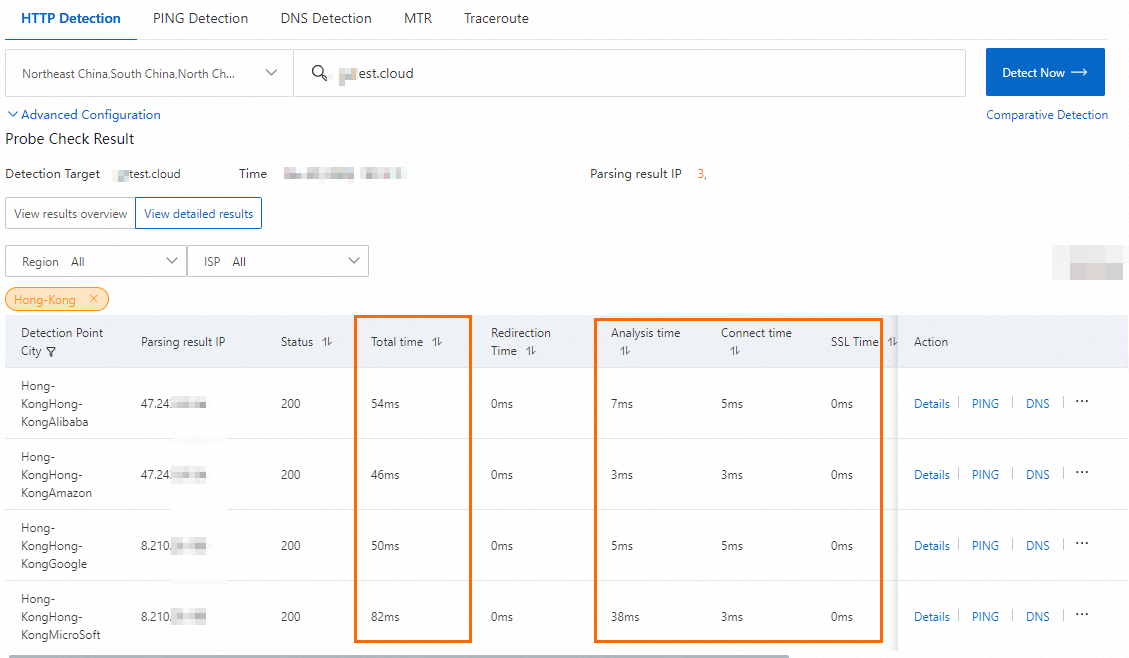This screenshot has height=658, width=1129.
Task: Expand Advanced Configuration
Action: point(84,114)
